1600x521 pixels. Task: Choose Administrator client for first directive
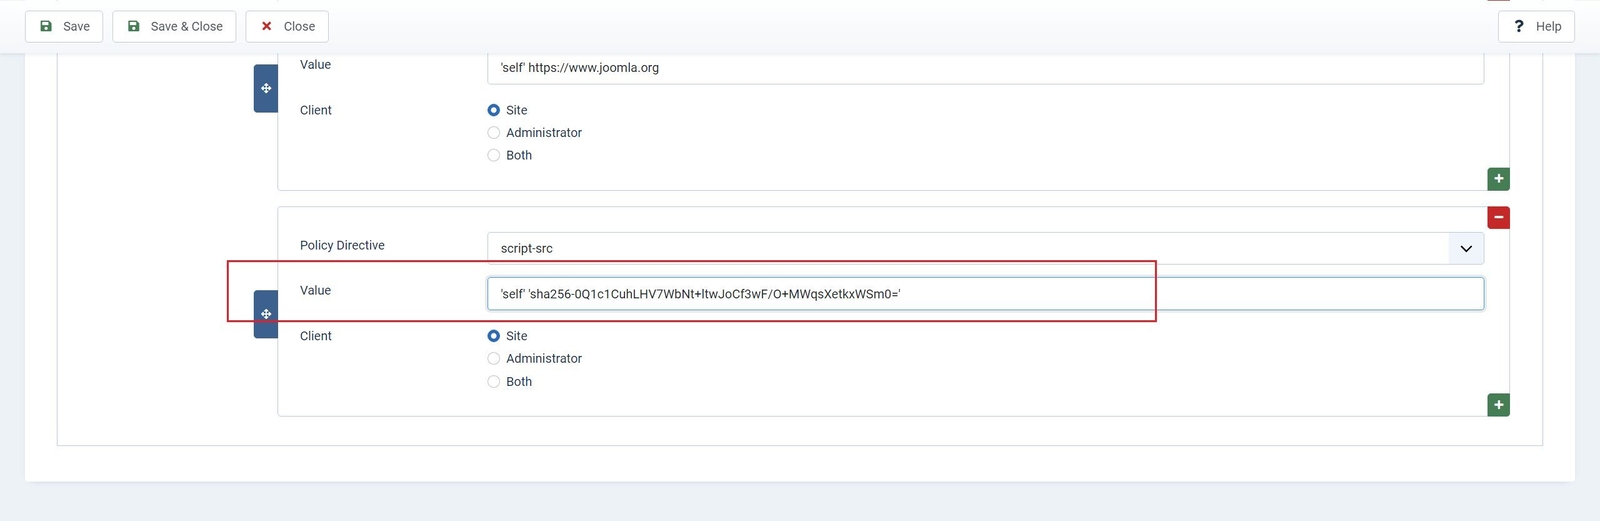click(494, 133)
